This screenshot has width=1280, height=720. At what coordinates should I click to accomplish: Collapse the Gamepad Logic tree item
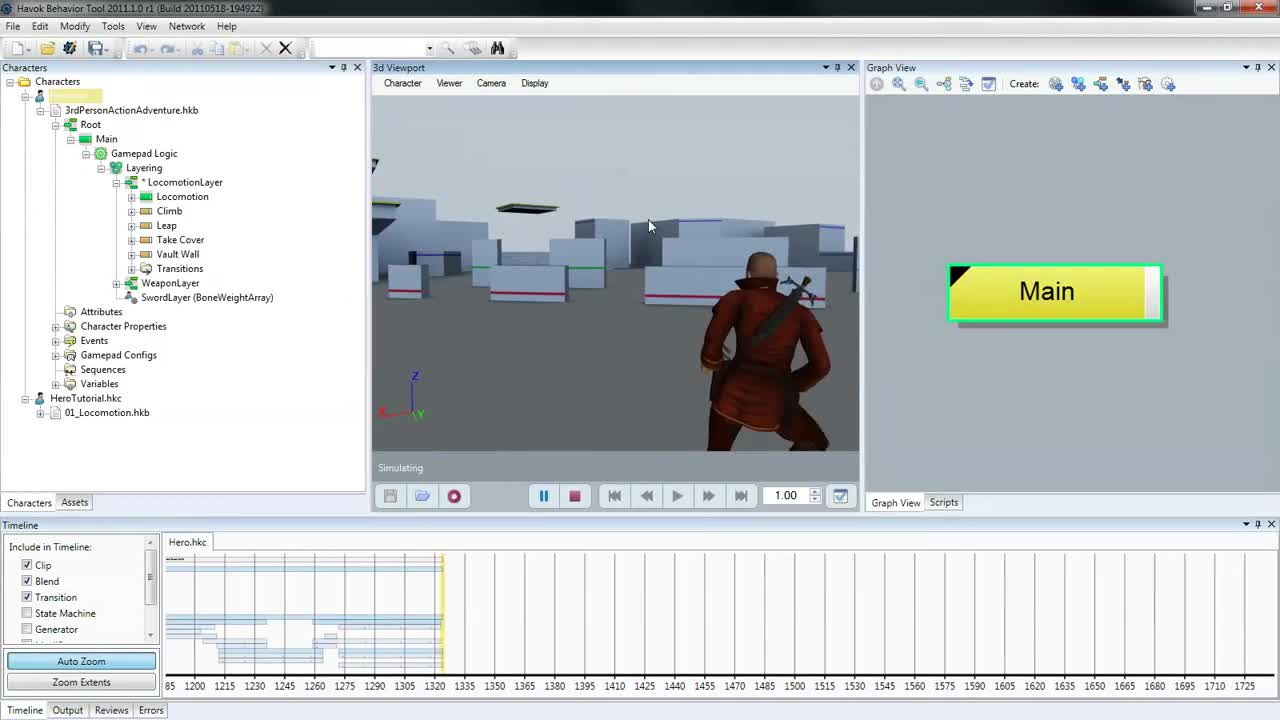point(86,153)
